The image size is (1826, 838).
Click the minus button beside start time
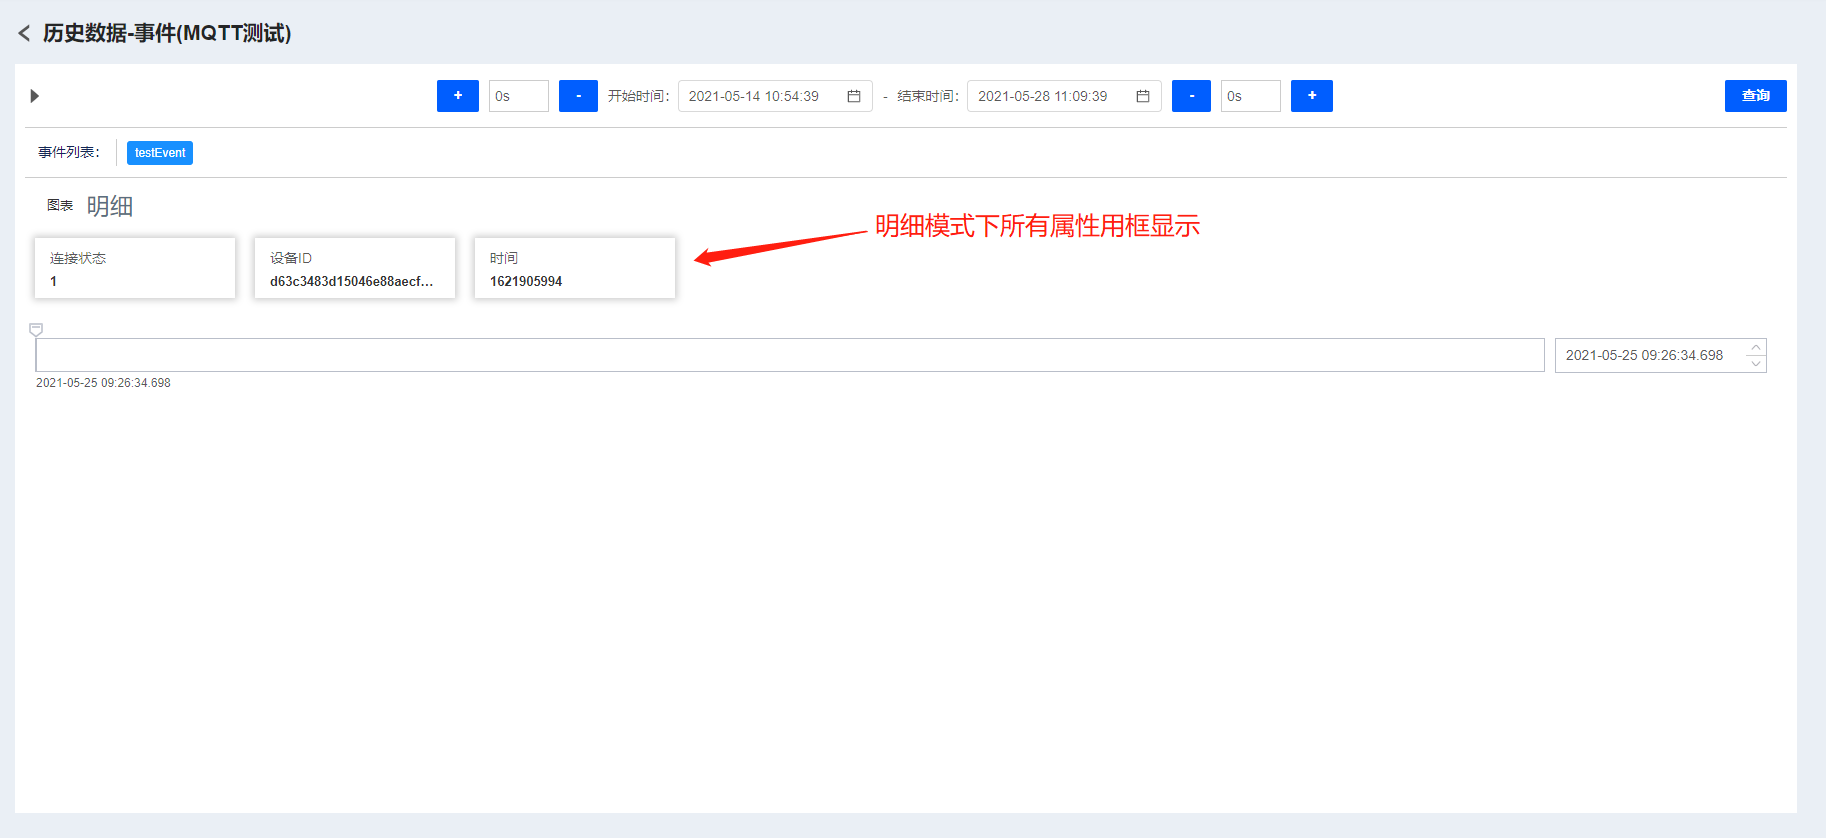coord(578,96)
